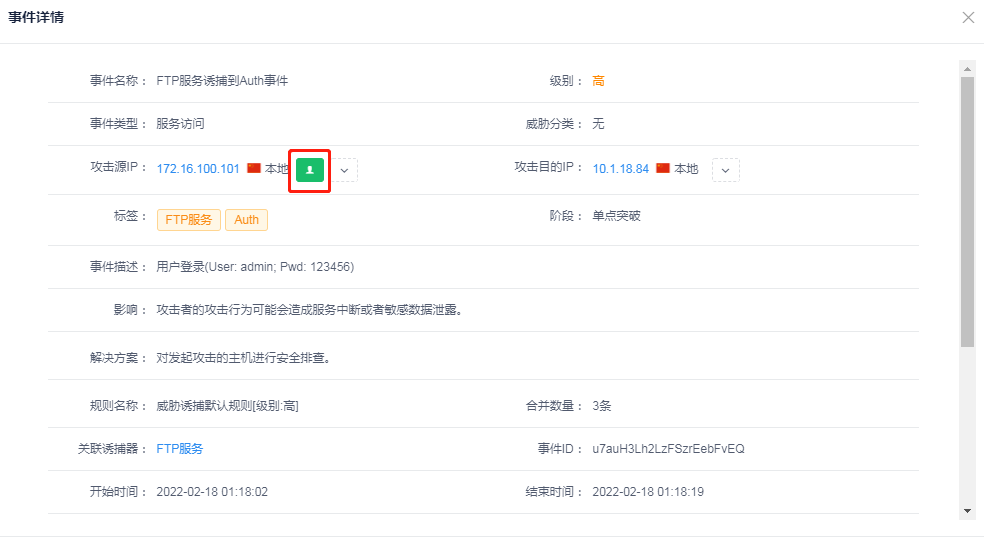Click the orange 高 severity level
This screenshot has width=984, height=557.
pos(598,81)
